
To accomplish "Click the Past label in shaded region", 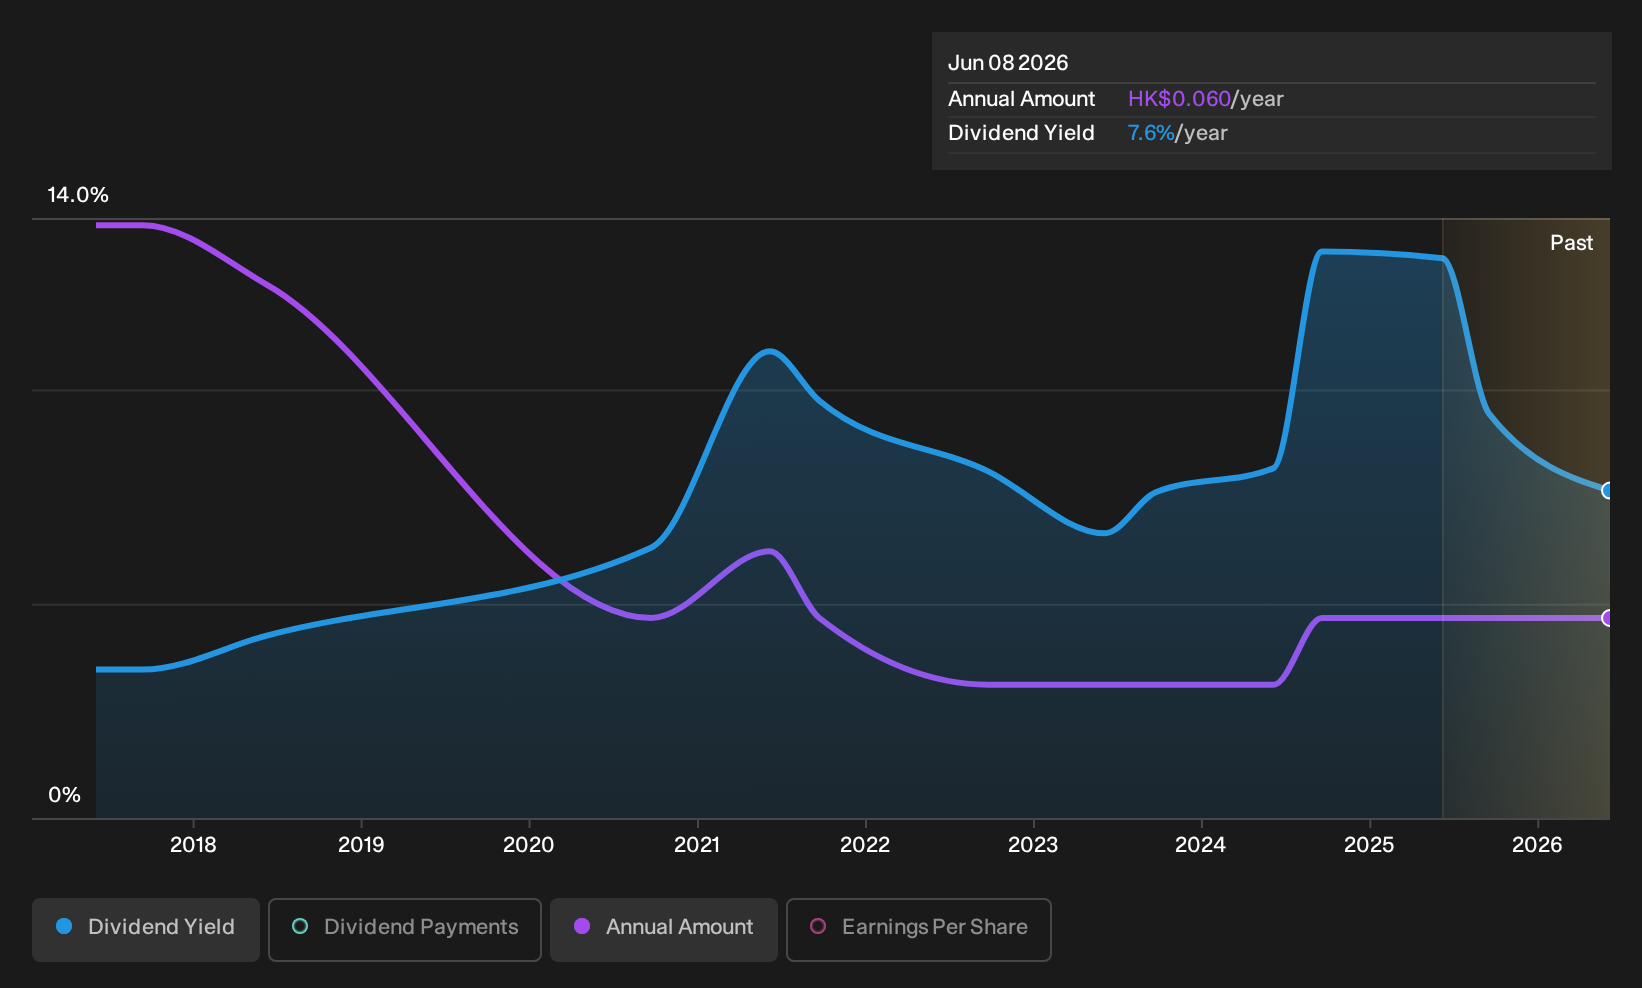I will point(1571,243).
